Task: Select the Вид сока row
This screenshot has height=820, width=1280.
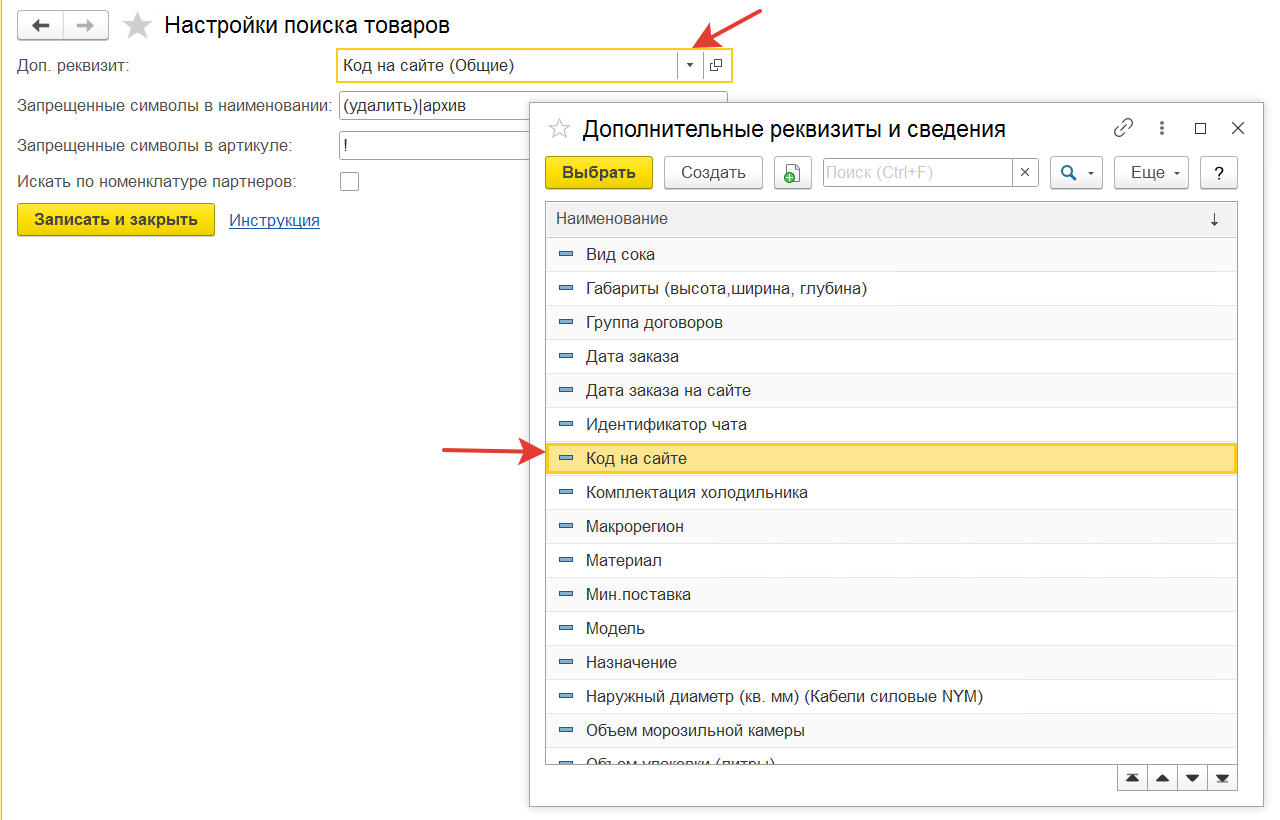Action: (x=891, y=254)
